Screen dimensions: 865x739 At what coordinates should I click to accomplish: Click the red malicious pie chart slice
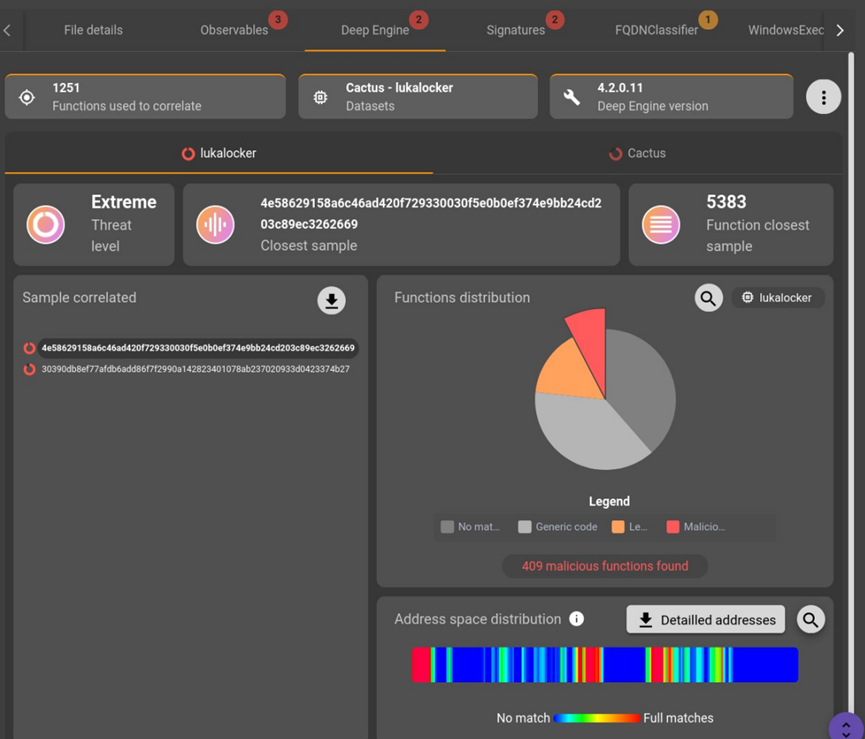point(589,332)
